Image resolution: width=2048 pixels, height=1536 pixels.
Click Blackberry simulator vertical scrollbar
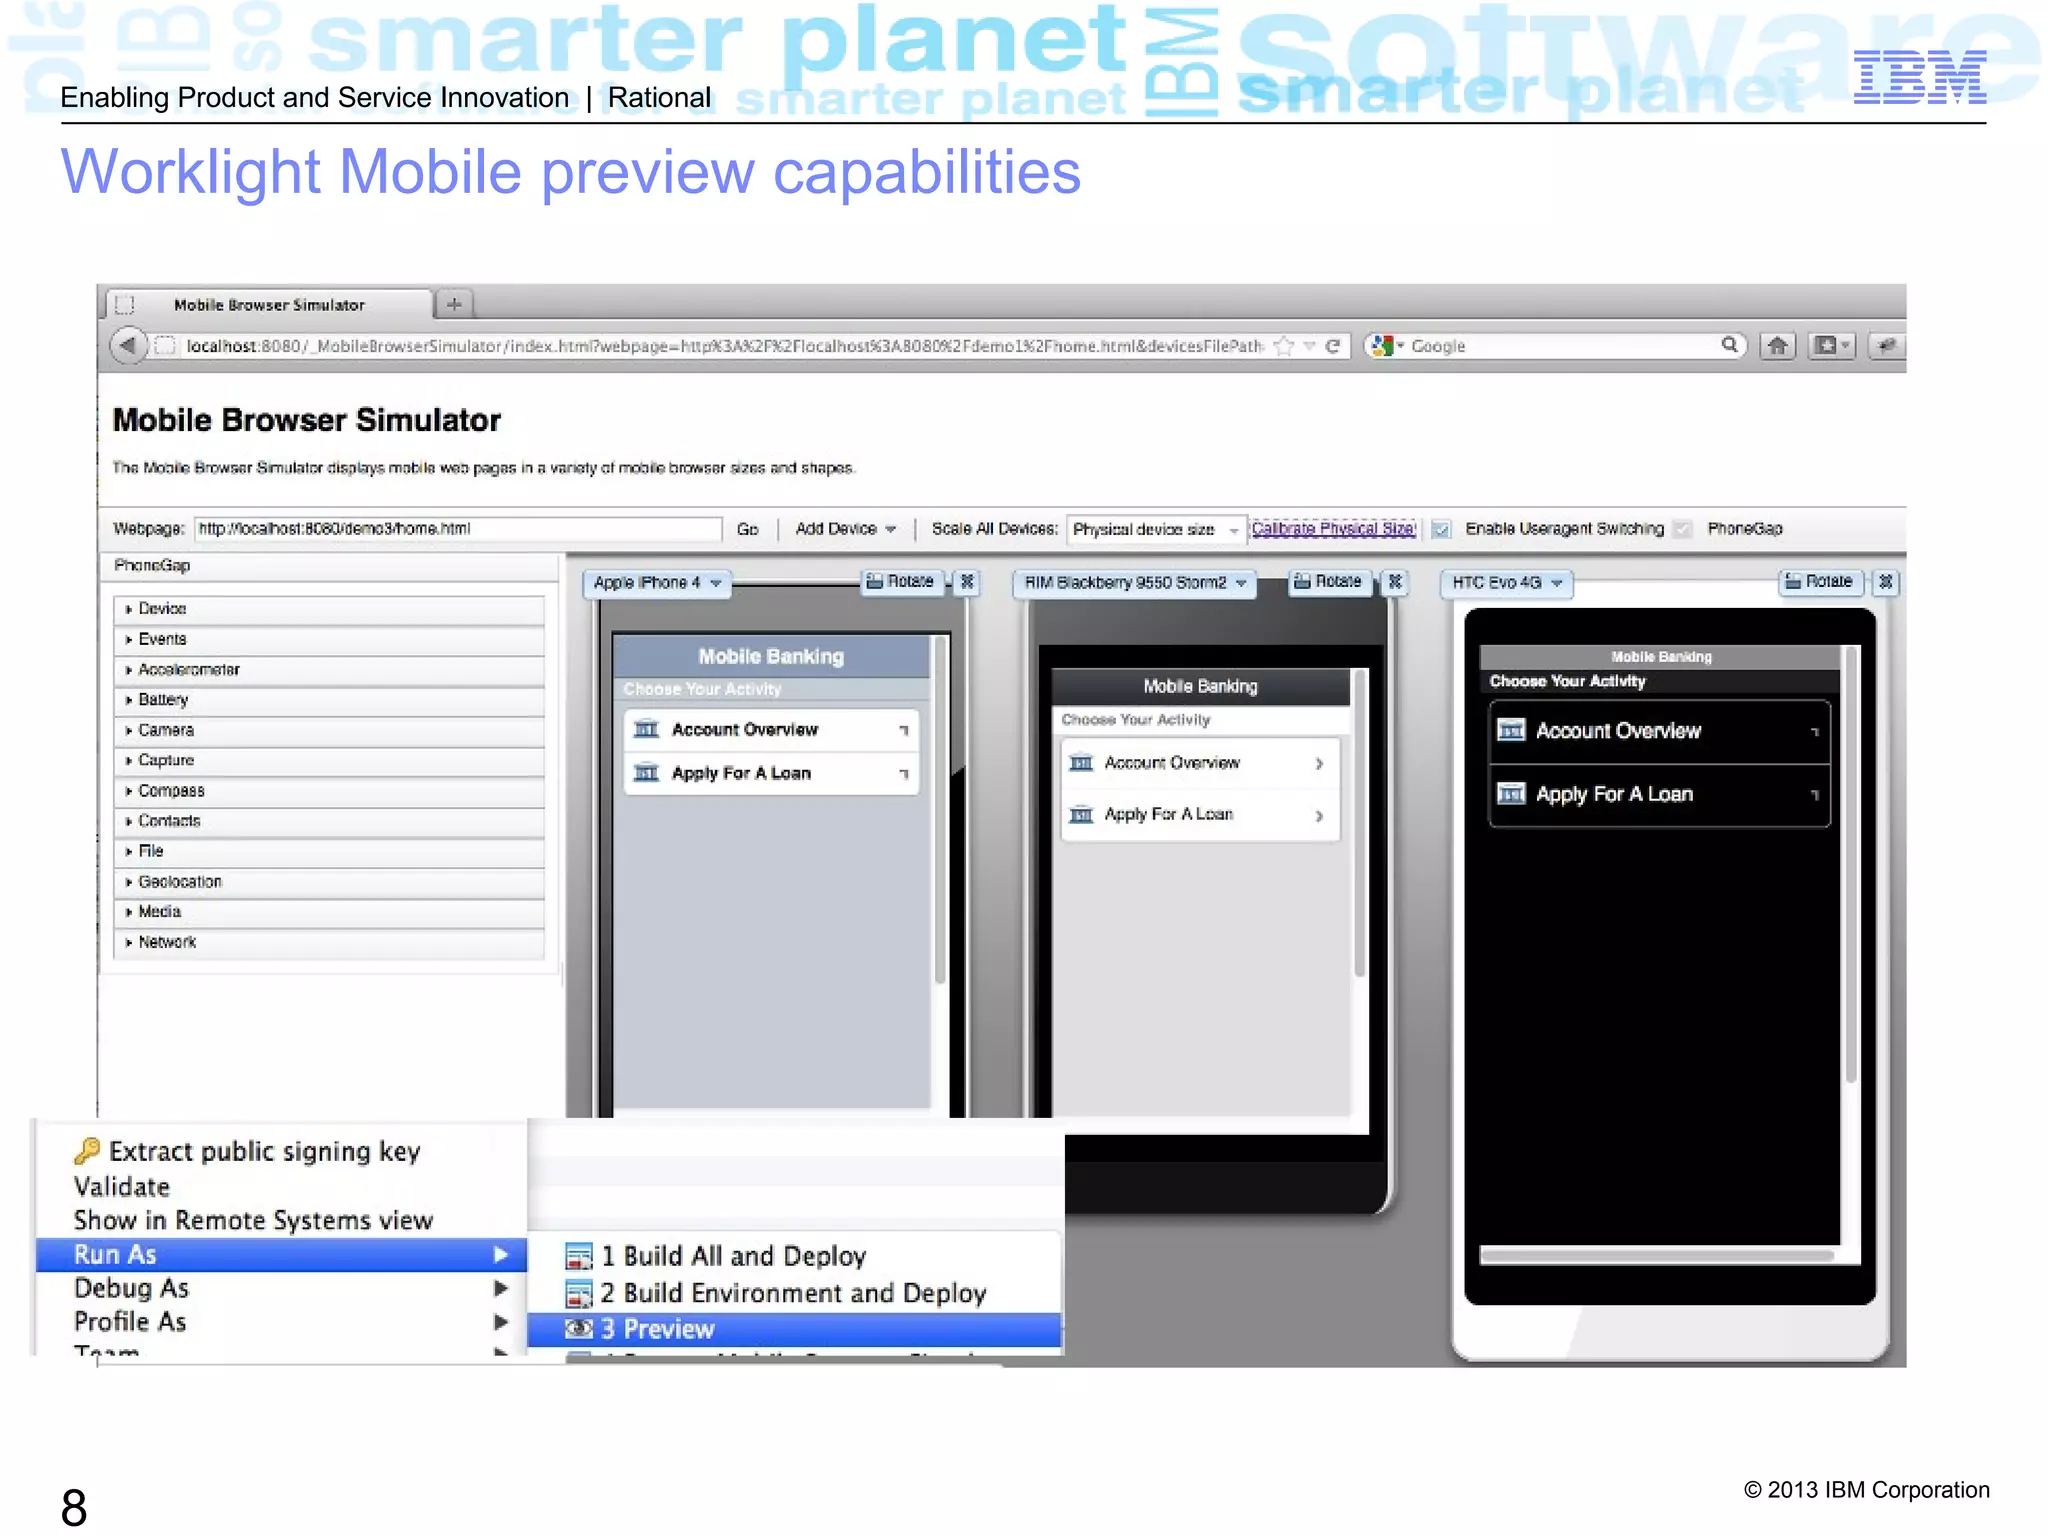click(1359, 822)
